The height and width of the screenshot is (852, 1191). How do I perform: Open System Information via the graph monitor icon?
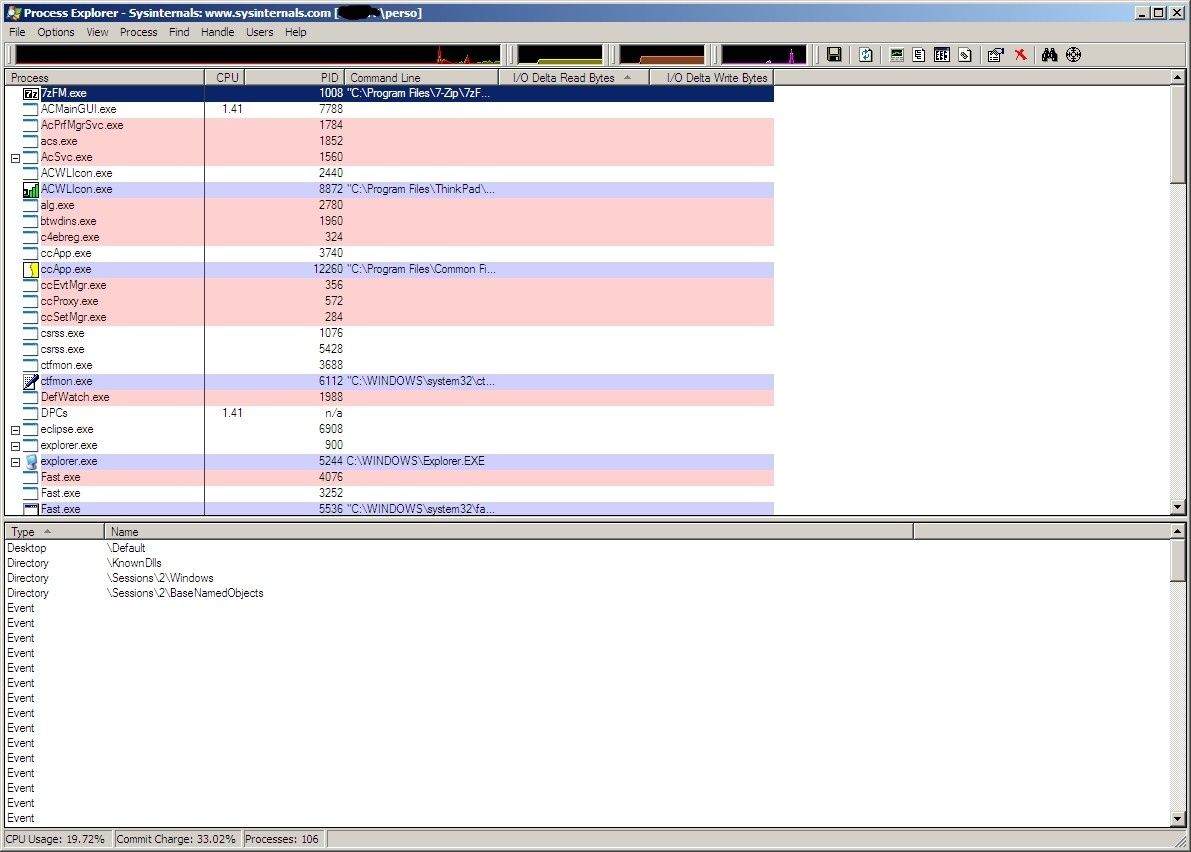coord(897,55)
